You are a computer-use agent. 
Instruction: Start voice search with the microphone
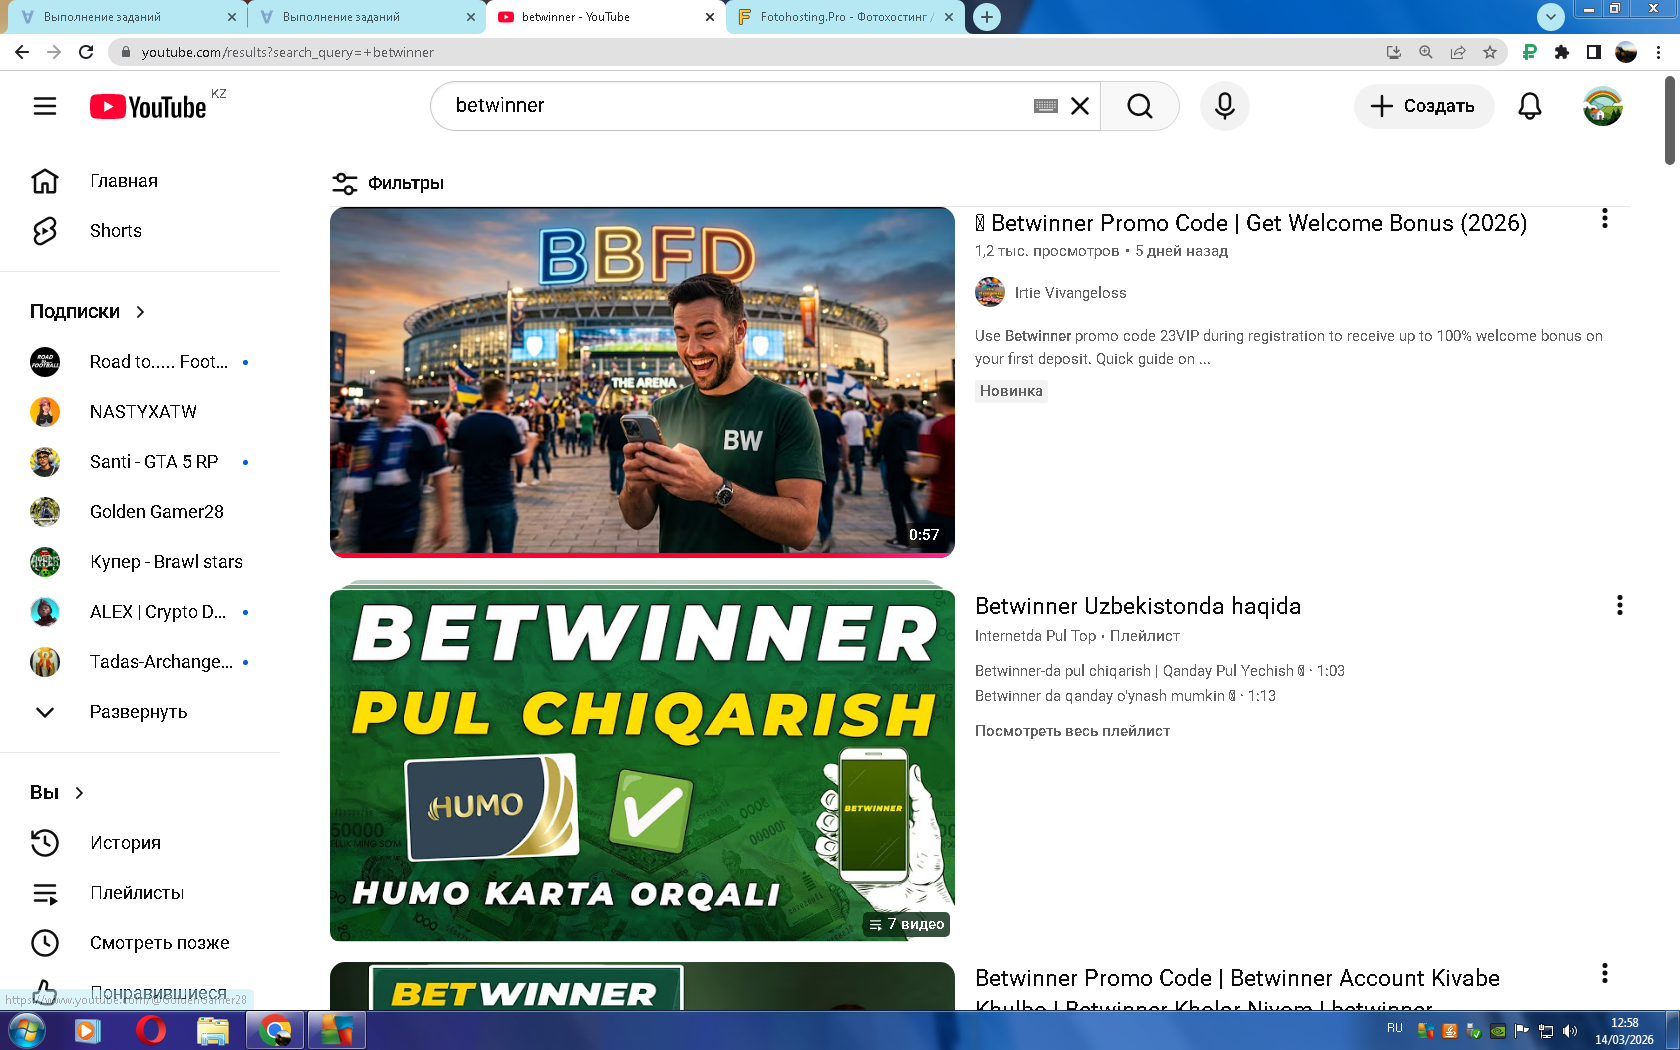(1225, 106)
